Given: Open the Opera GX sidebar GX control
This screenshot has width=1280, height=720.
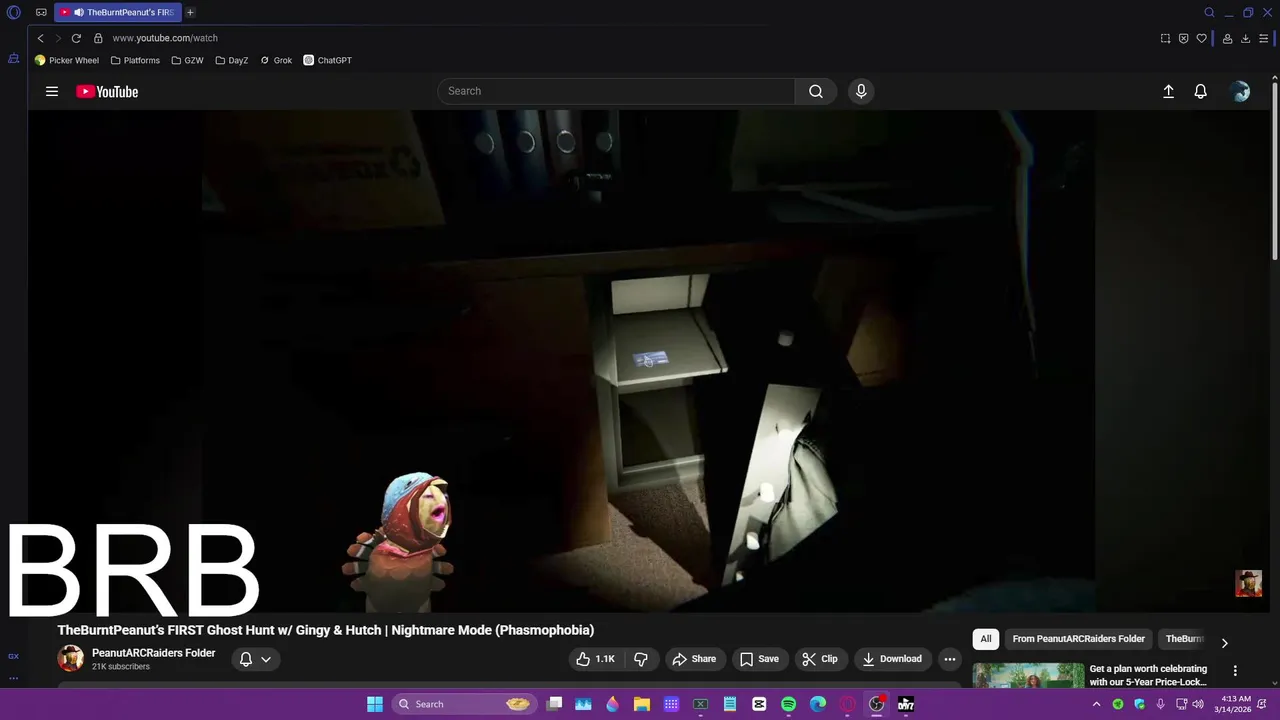Looking at the screenshot, I should tap(14, 656).
